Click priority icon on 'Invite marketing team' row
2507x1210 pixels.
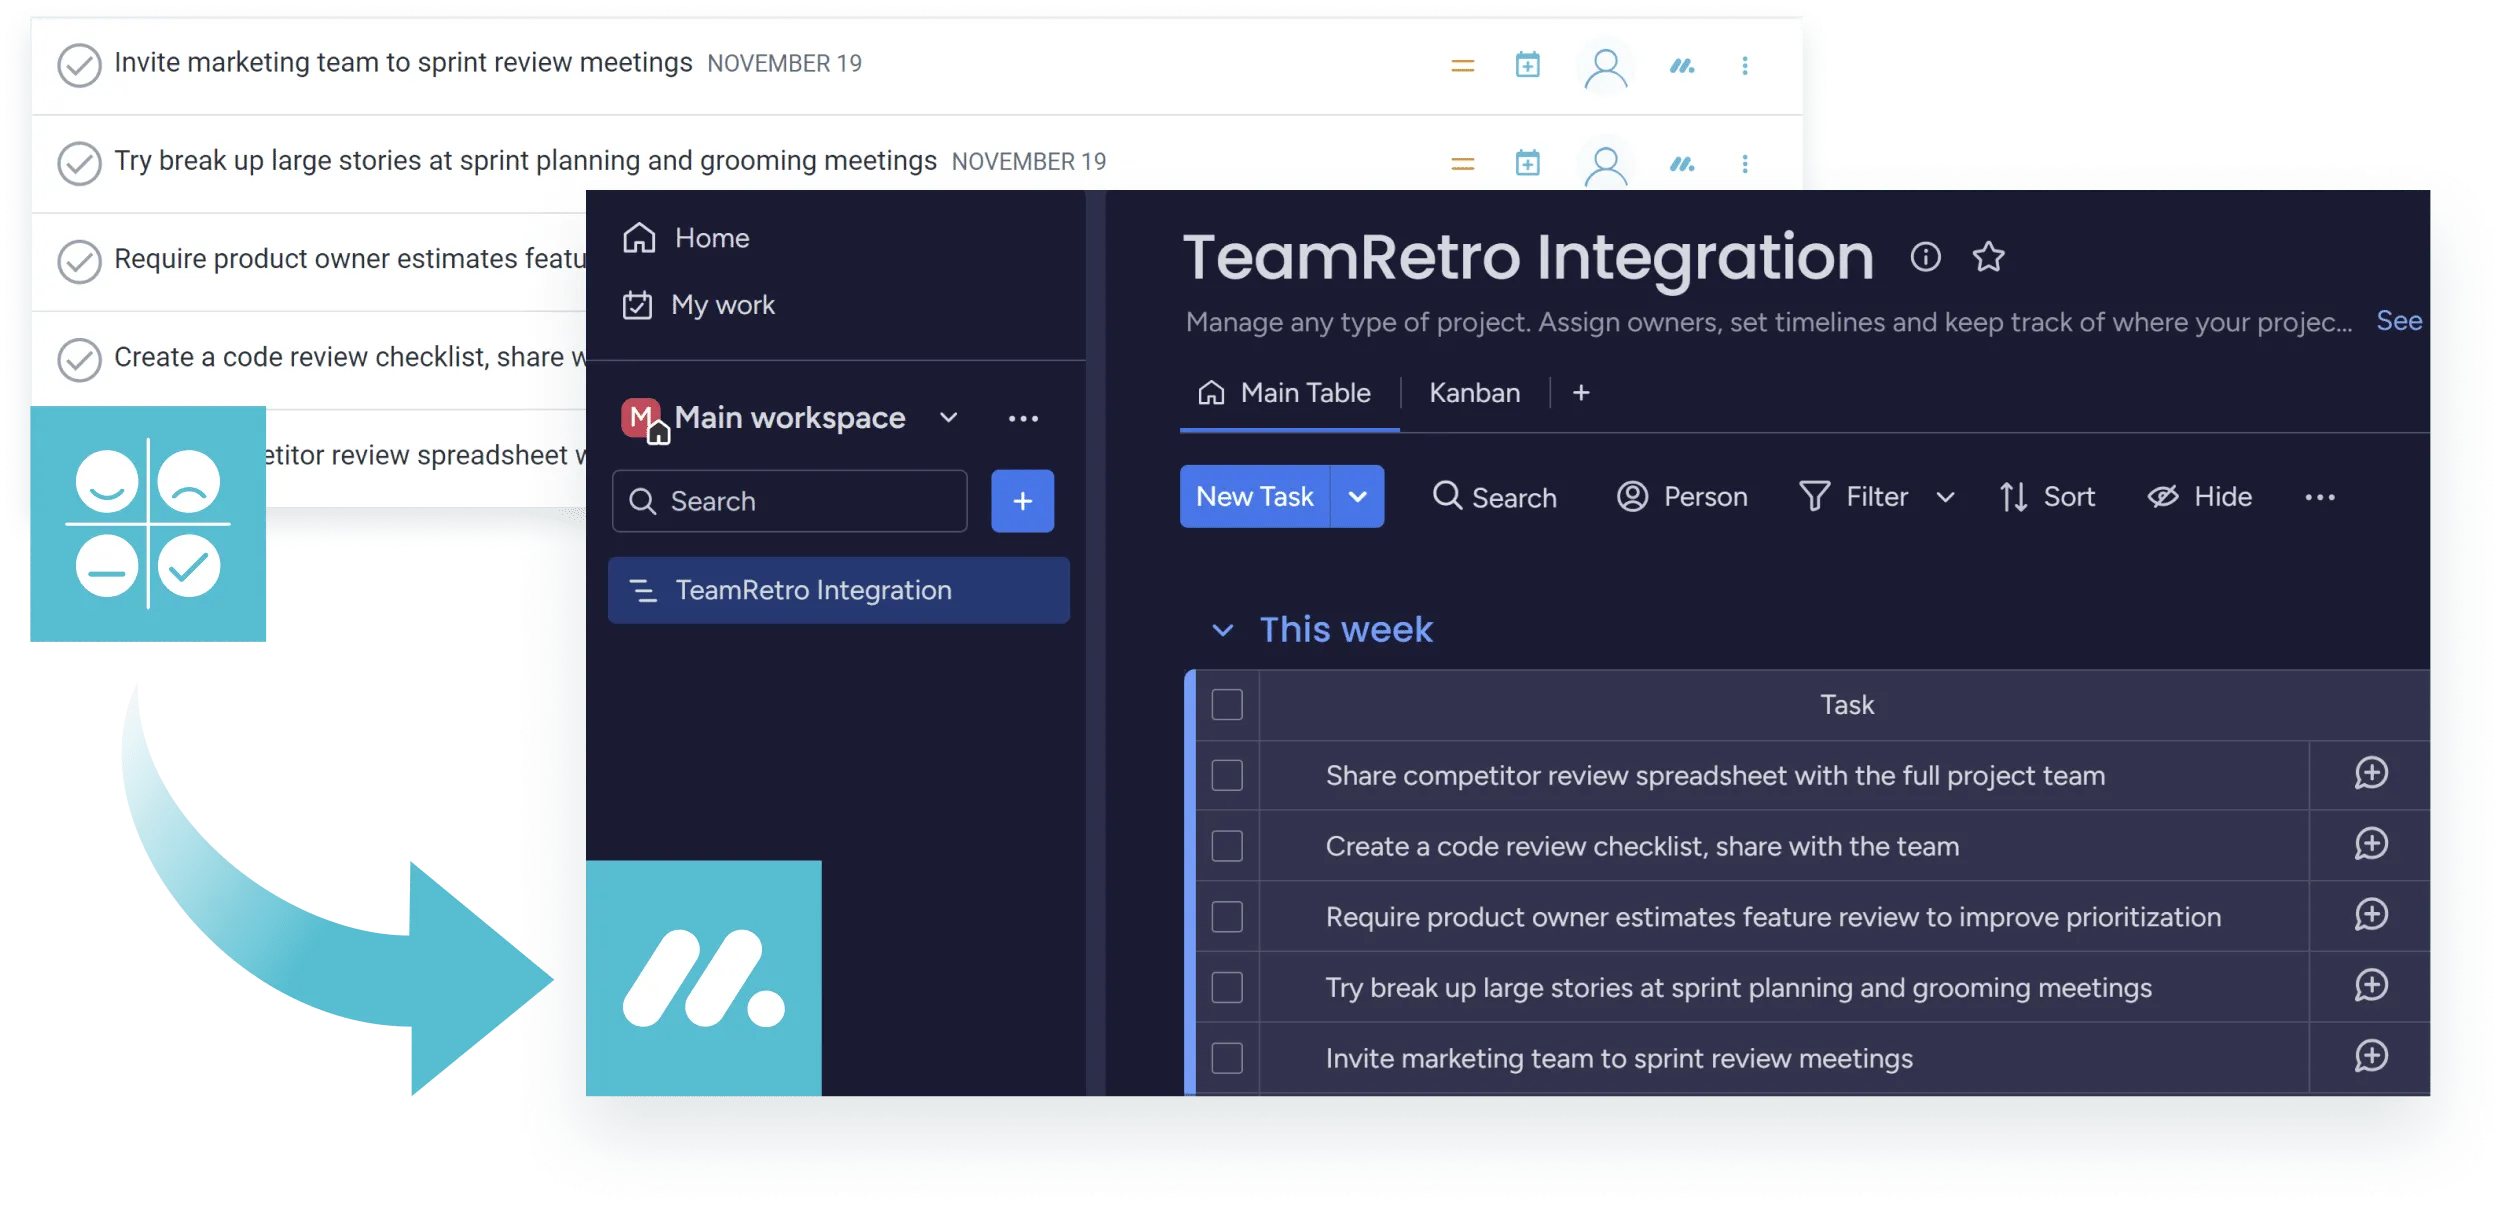(x=1462, y=66)
